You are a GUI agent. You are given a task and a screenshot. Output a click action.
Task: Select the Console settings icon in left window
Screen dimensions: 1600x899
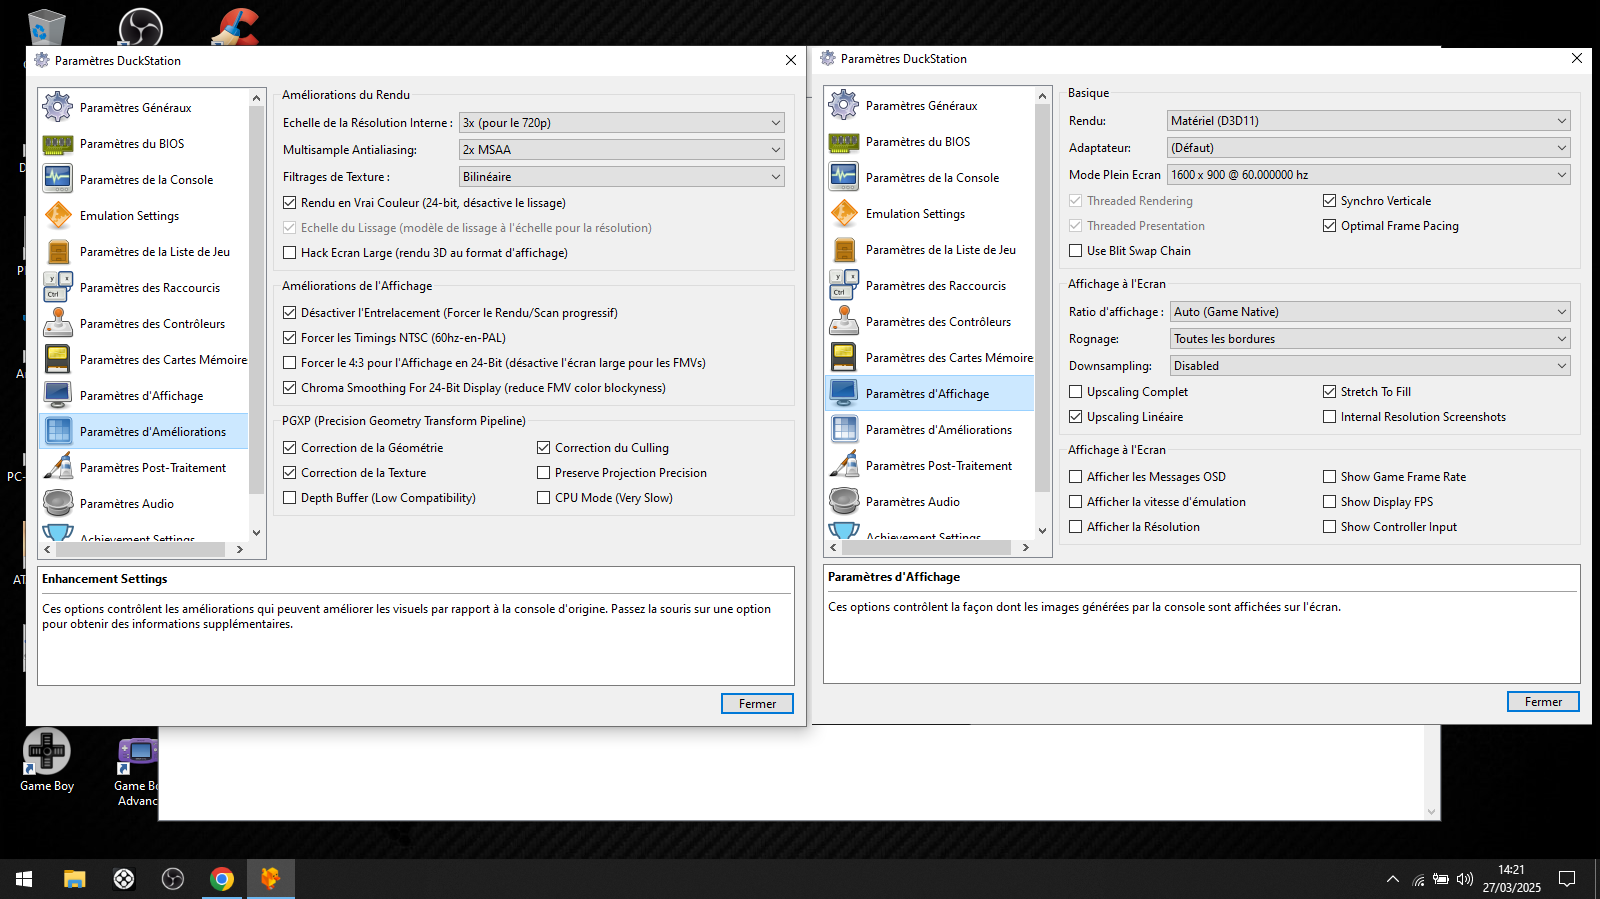(x=58, y=180)
